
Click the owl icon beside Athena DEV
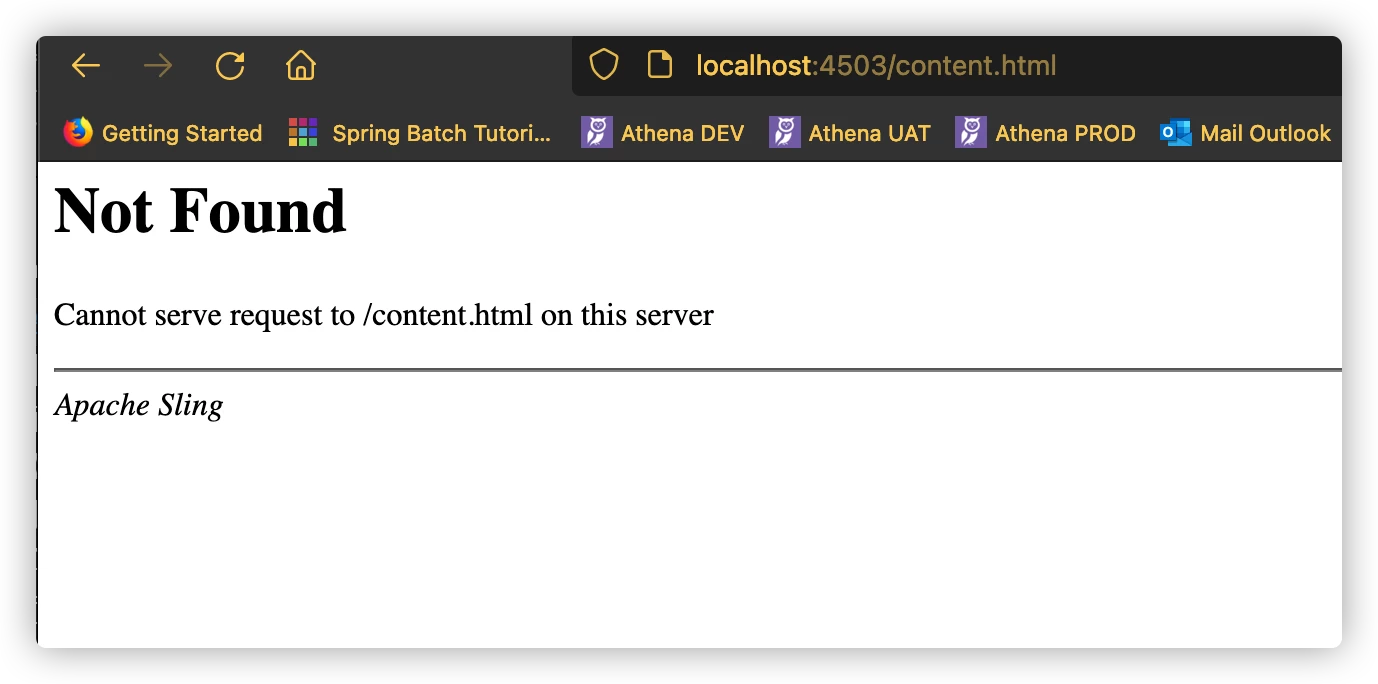click(597, 132)
